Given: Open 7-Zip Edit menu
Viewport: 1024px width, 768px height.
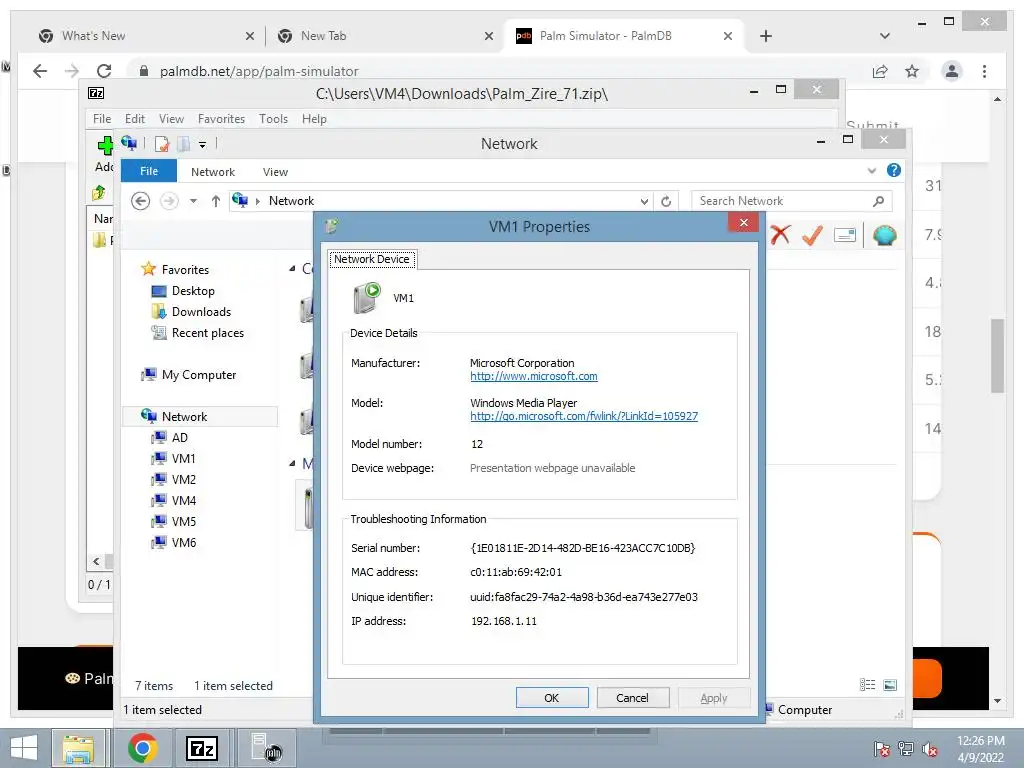Looking at the screenshot, I should click(x=135, y=119).
